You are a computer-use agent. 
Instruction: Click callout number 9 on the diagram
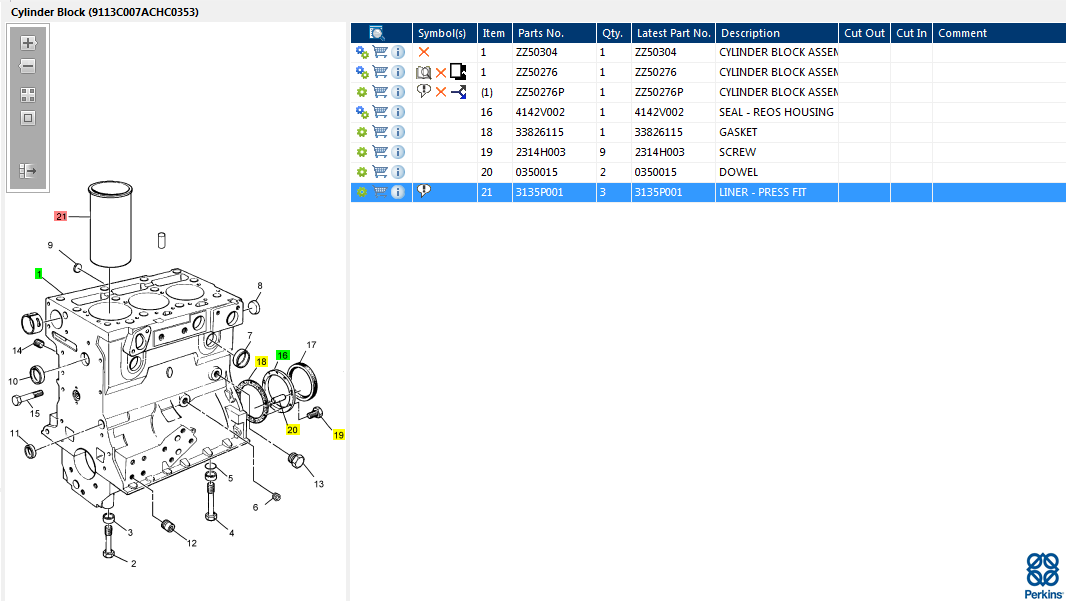pyautogui.click(x=50, y=245)
